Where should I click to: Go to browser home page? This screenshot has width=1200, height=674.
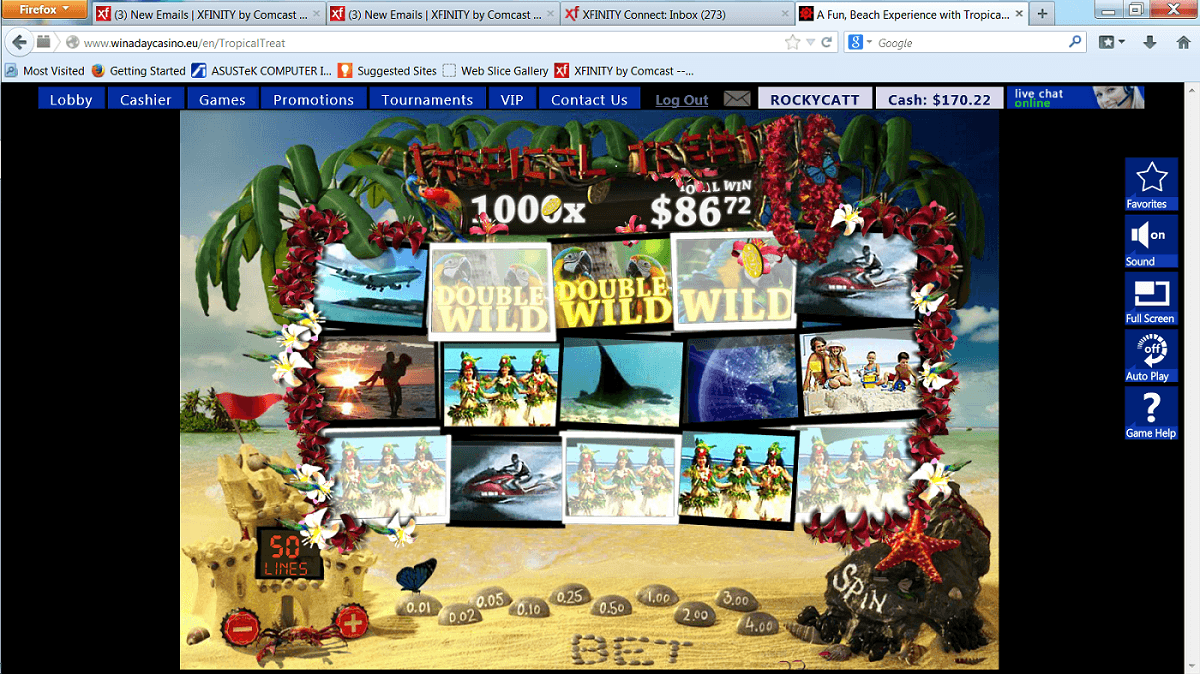[1183, 42]
